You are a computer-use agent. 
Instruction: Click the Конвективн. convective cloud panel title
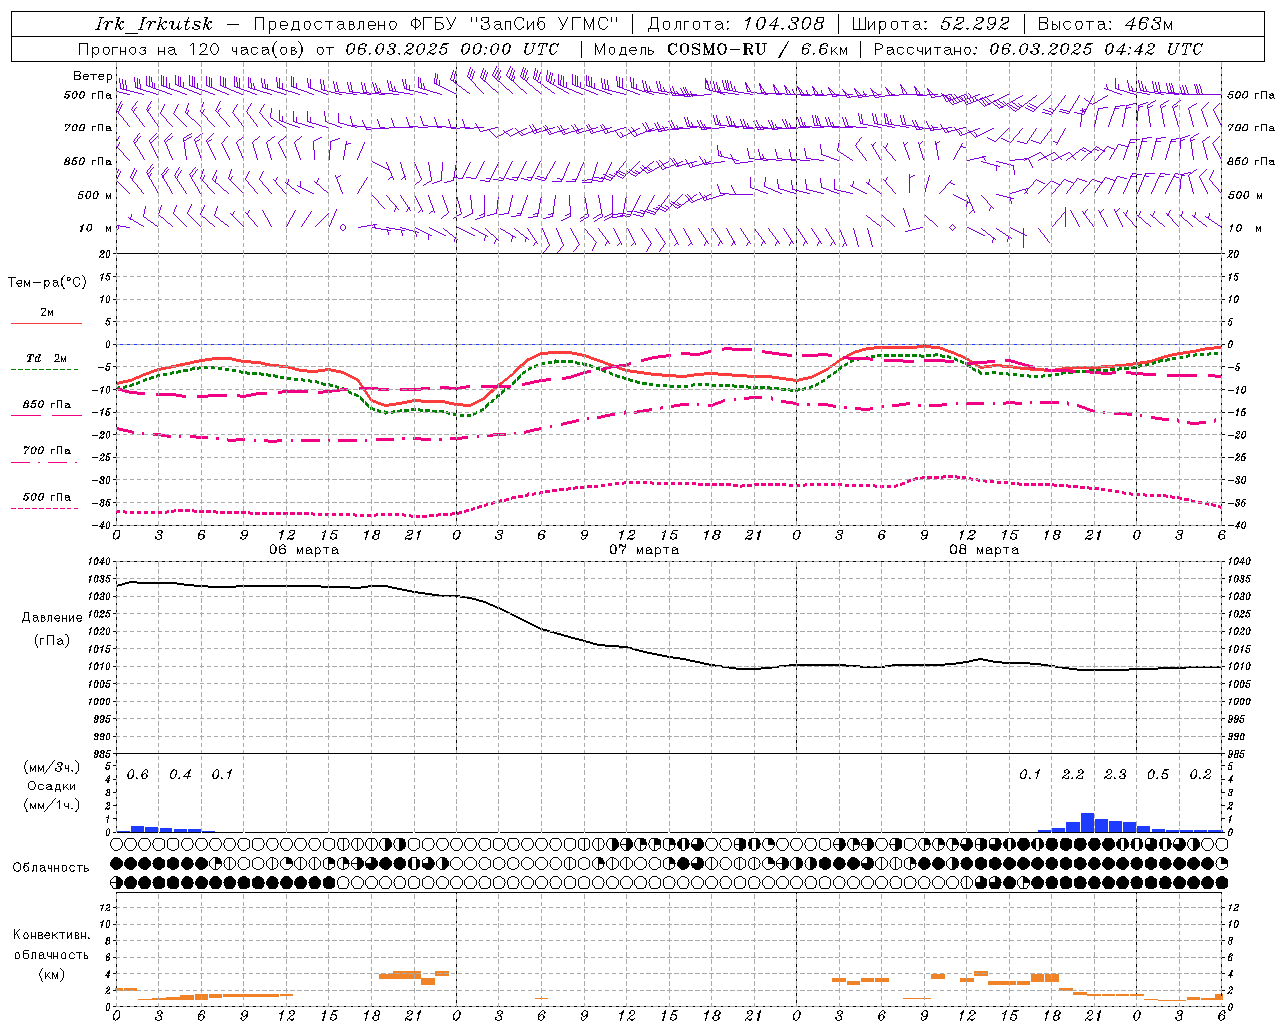[x=52, y=935]
